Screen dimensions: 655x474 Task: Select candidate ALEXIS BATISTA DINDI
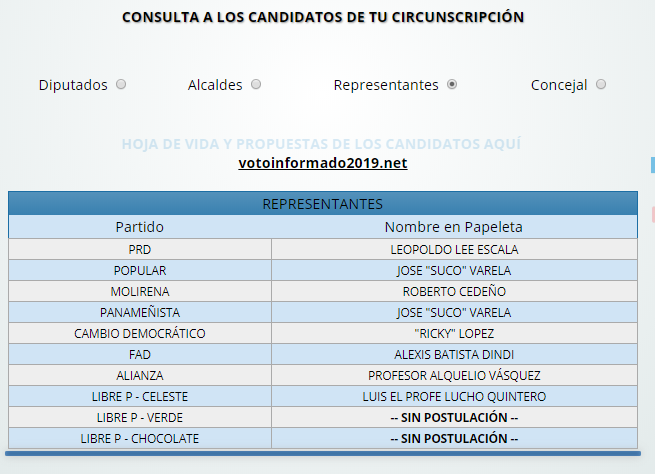point(454,355)
